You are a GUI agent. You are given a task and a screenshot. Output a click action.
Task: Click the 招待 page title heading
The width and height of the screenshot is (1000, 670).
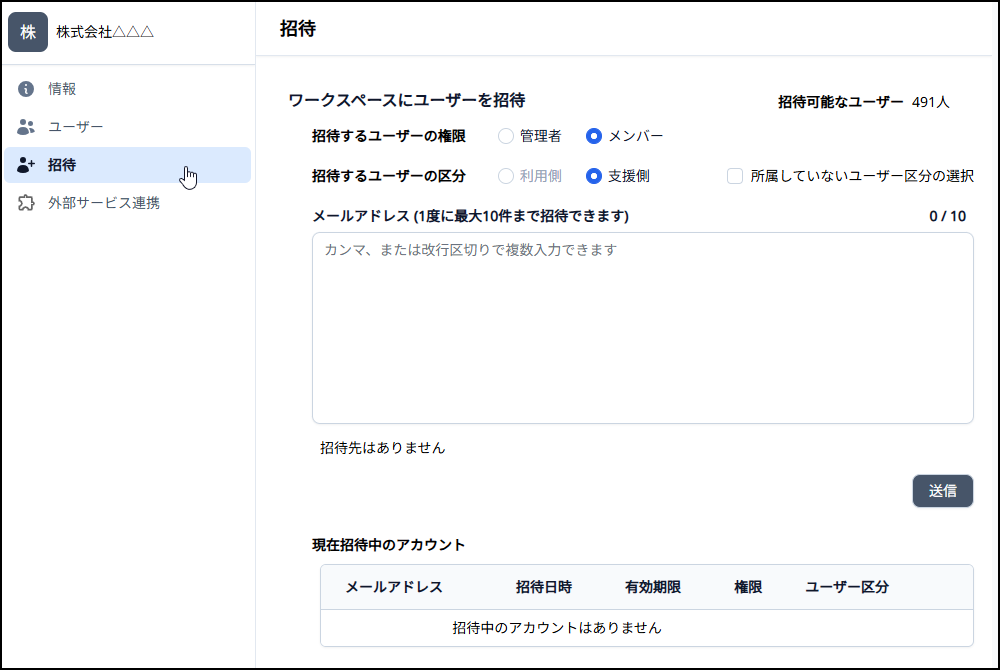click(298, 29)
